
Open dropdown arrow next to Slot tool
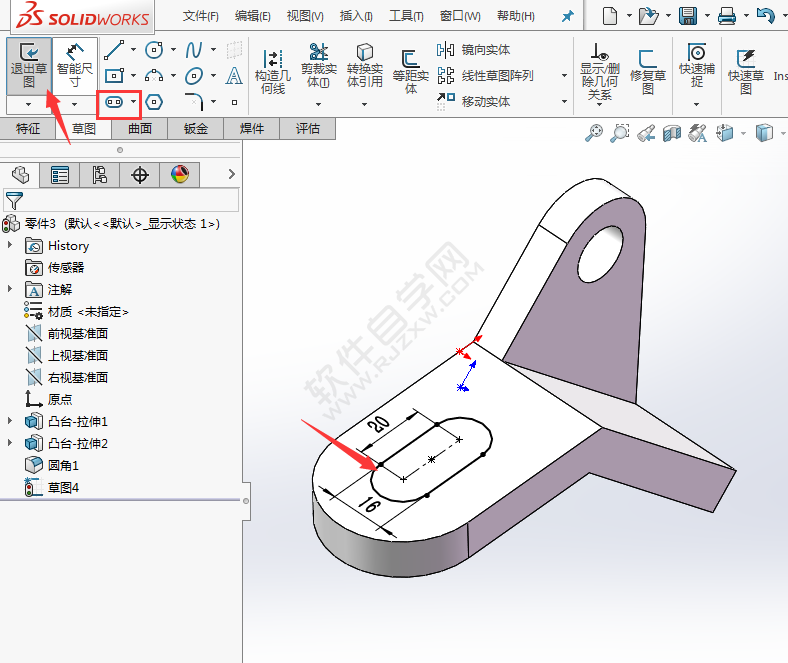point(133,102)
